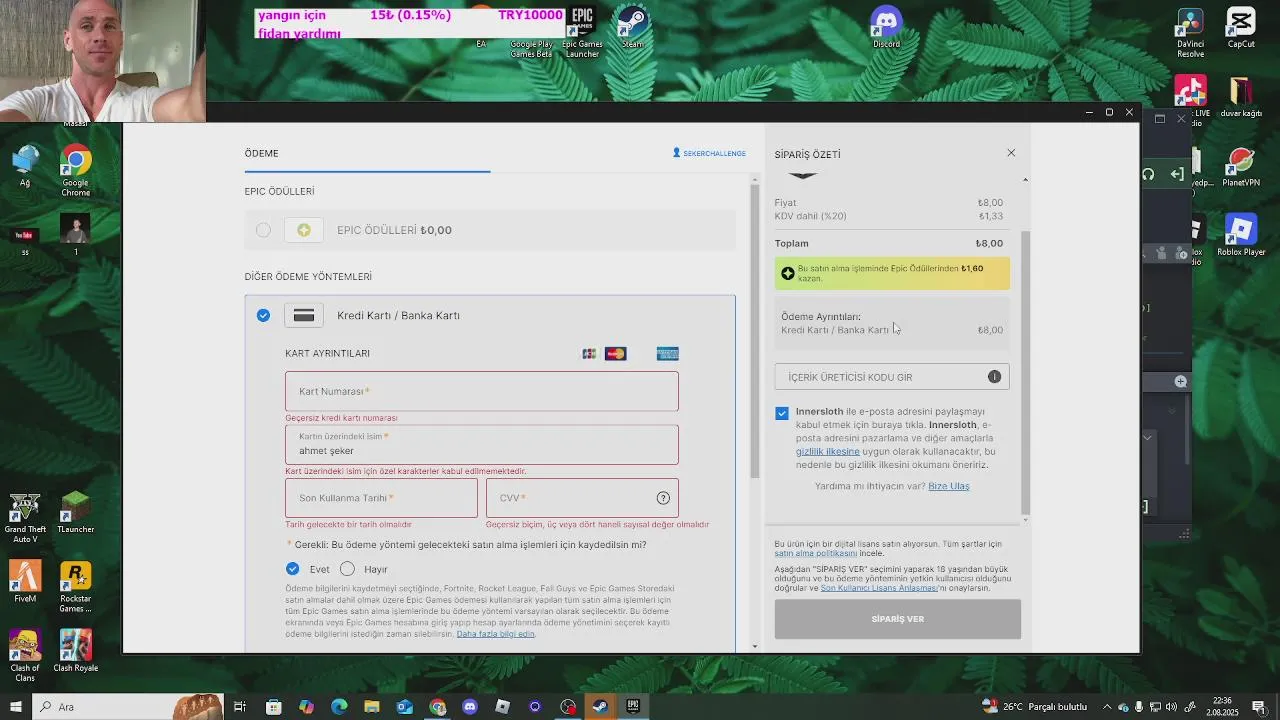Viewport: 1280px width, 720px height.
Task: Open the duvar kağıdı desktop folder
Action: pyautogui.click(x=1241, y=97)
